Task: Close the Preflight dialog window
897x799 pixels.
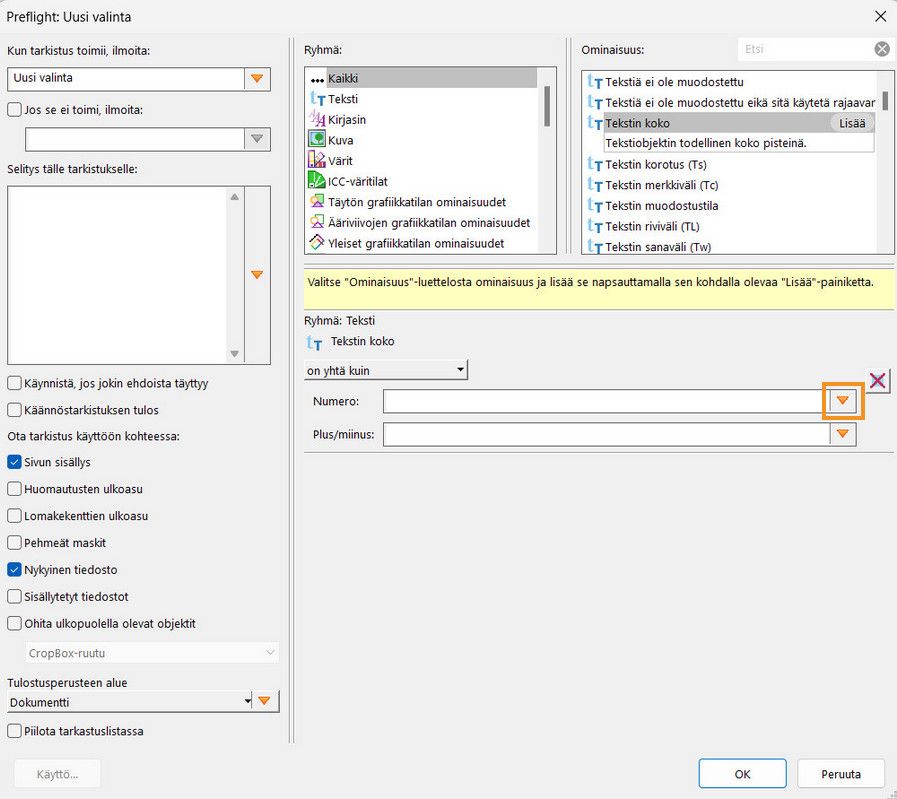Action: point(880,17)
